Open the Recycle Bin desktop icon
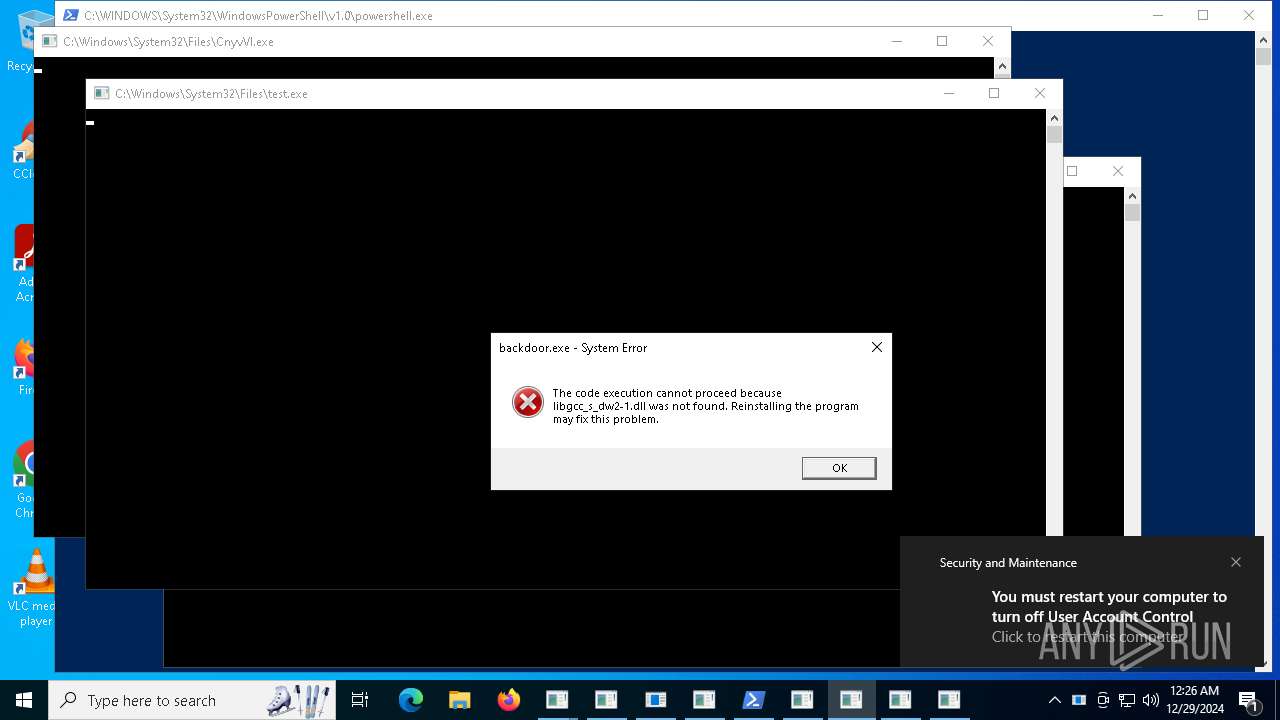The width and height of the screenshot is (1280, 720). [x=30, y=40]
